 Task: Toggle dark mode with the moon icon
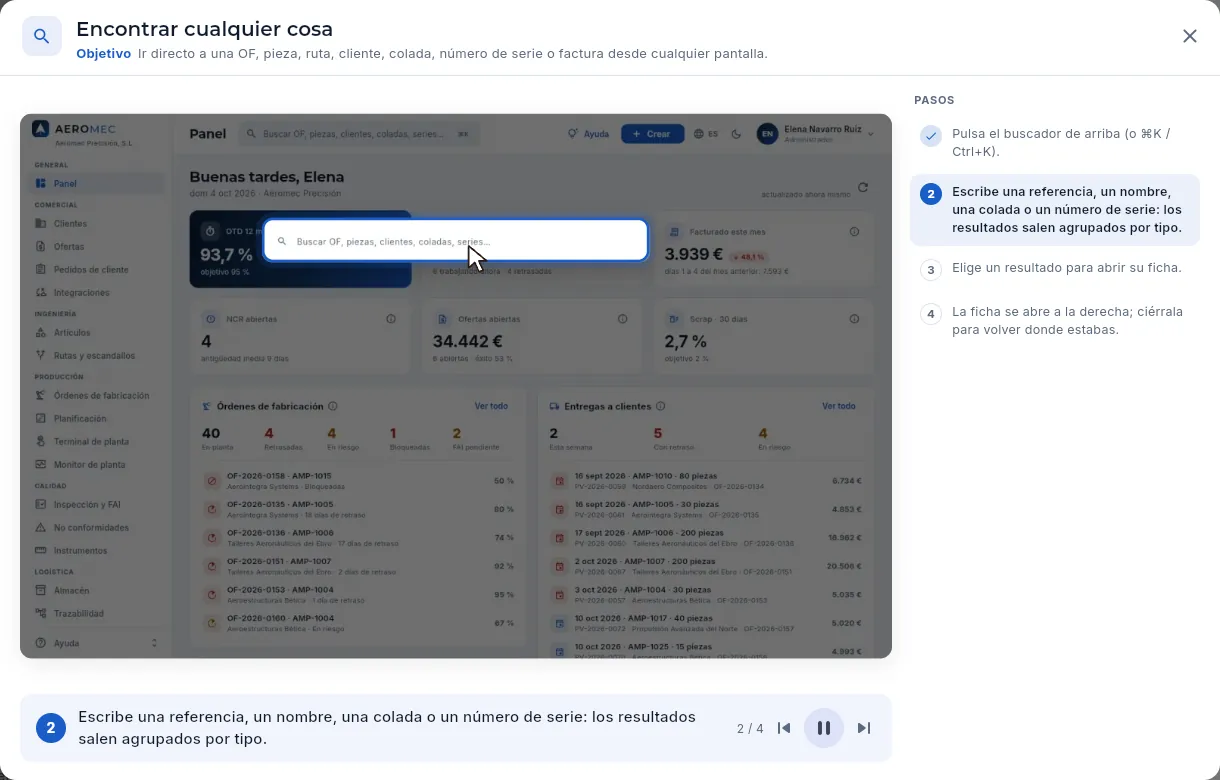[x=737, y=134]
